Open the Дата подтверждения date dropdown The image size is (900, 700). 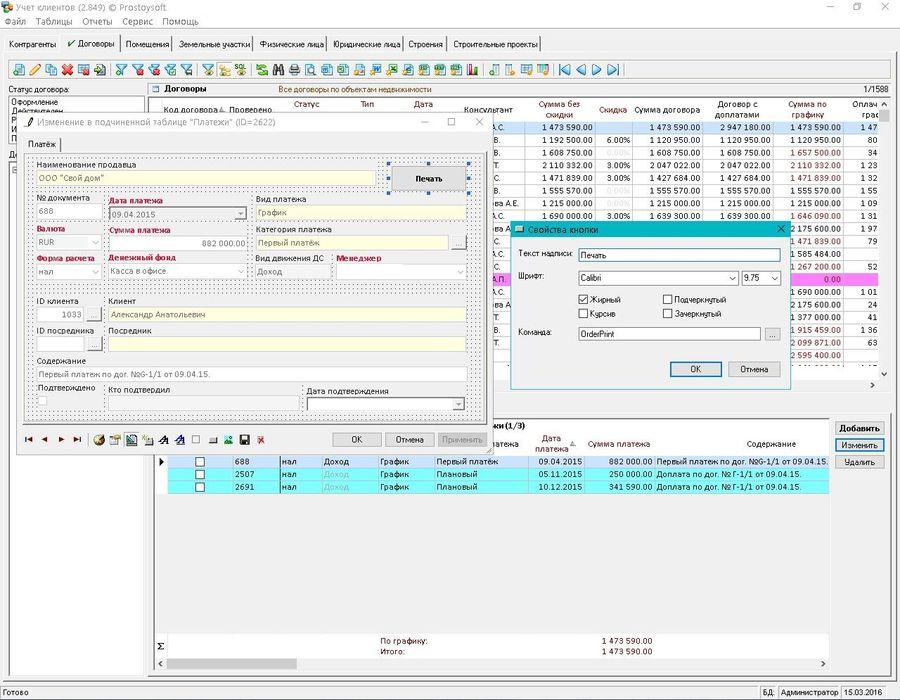[459, 404]
